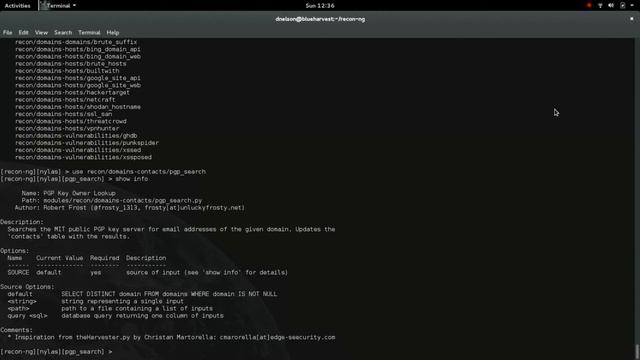Viewport: 640px width, 360px height.
Task: Click the 'Source Options:' heading
Action: [27, 287]
